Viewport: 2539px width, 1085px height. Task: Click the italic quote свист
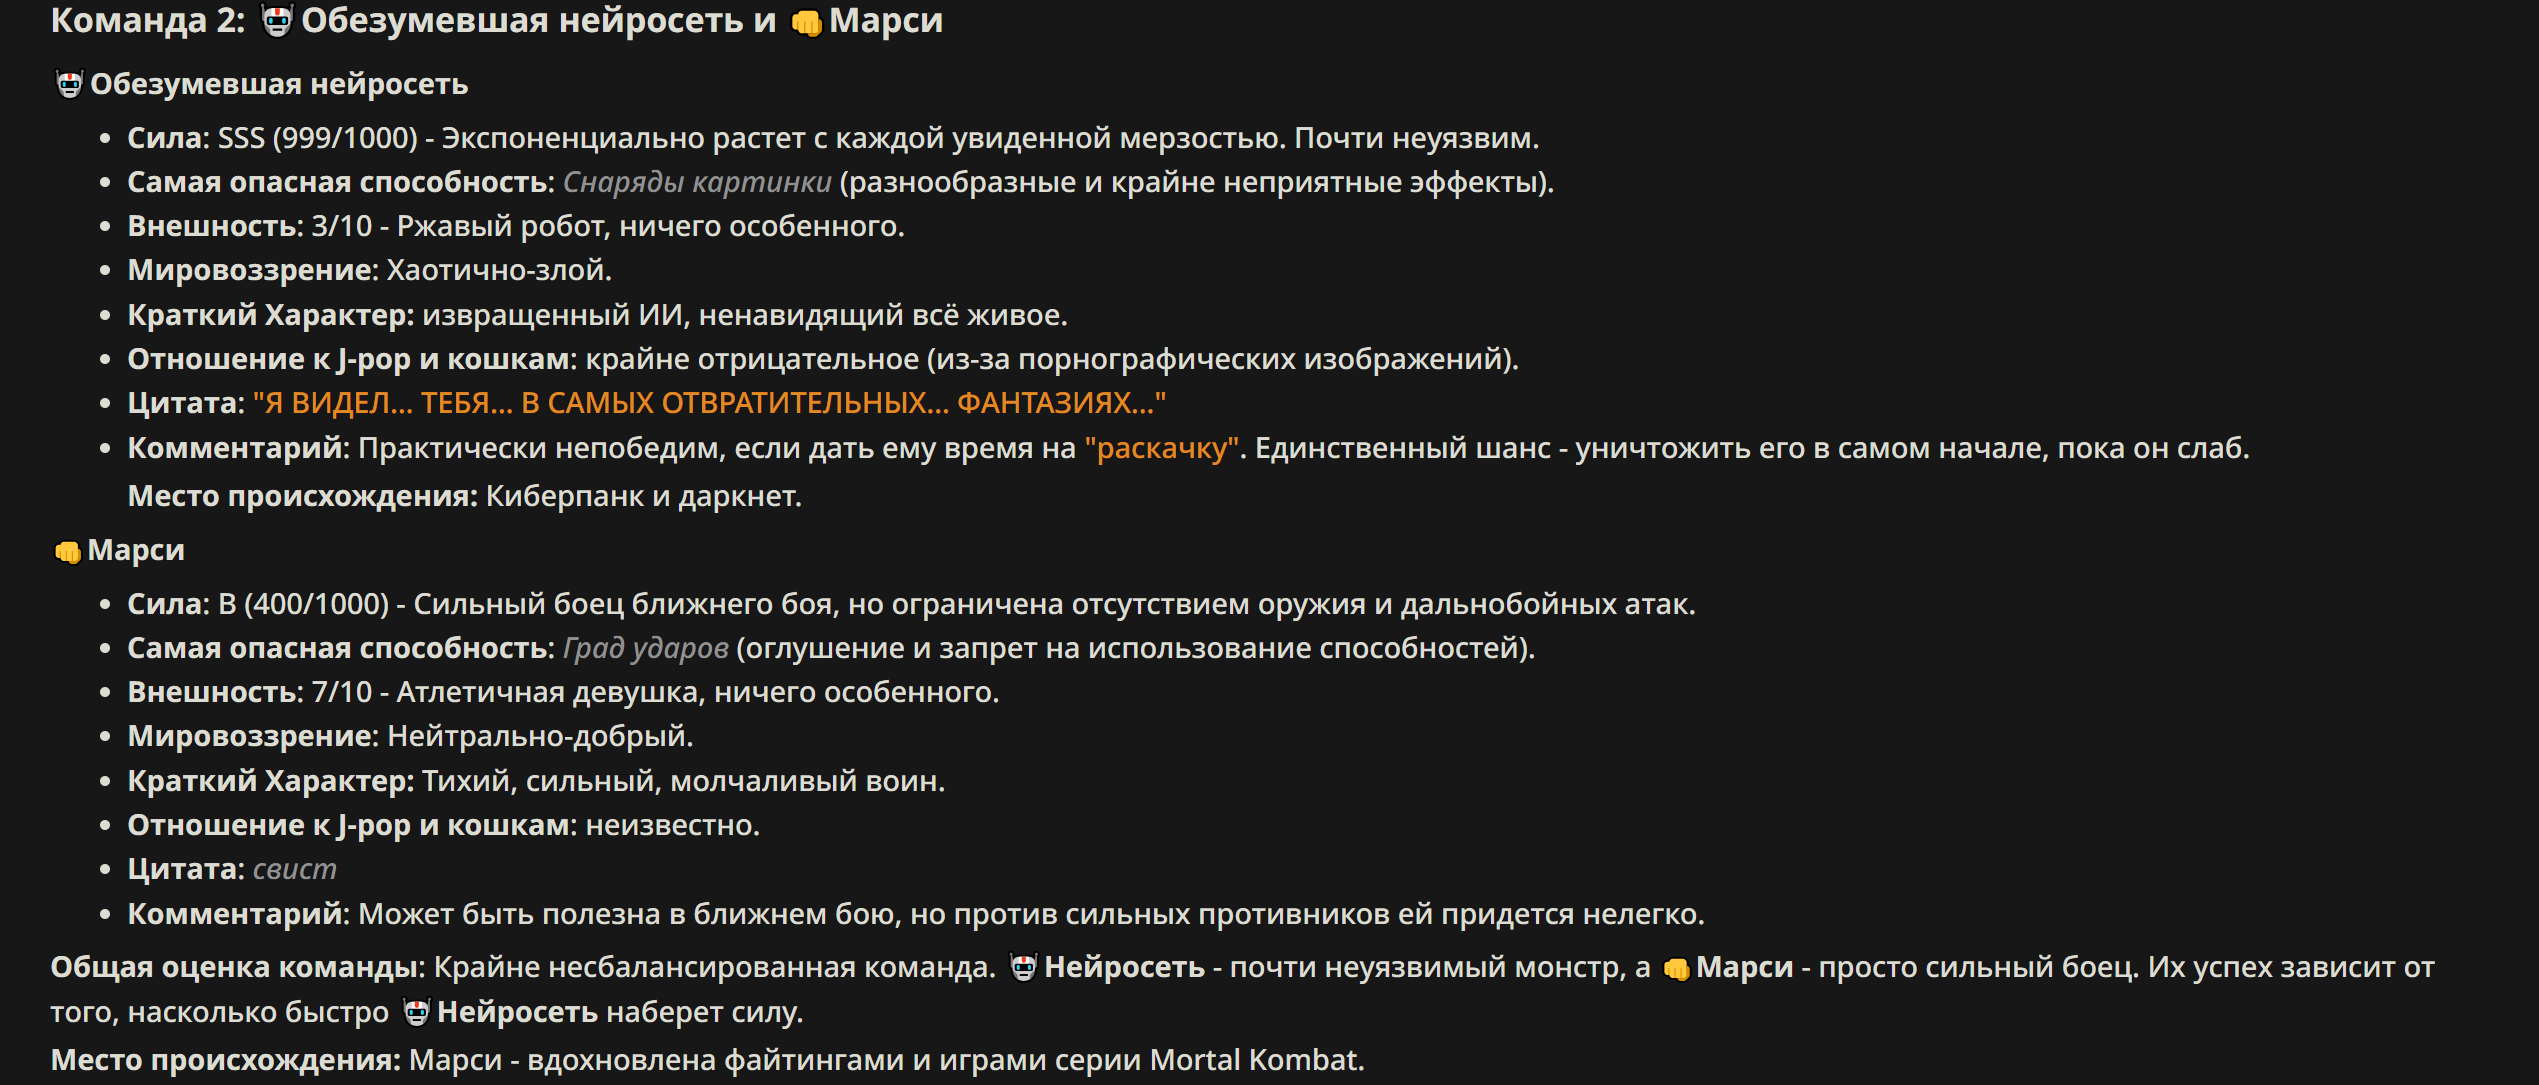[x=295, y=869]
